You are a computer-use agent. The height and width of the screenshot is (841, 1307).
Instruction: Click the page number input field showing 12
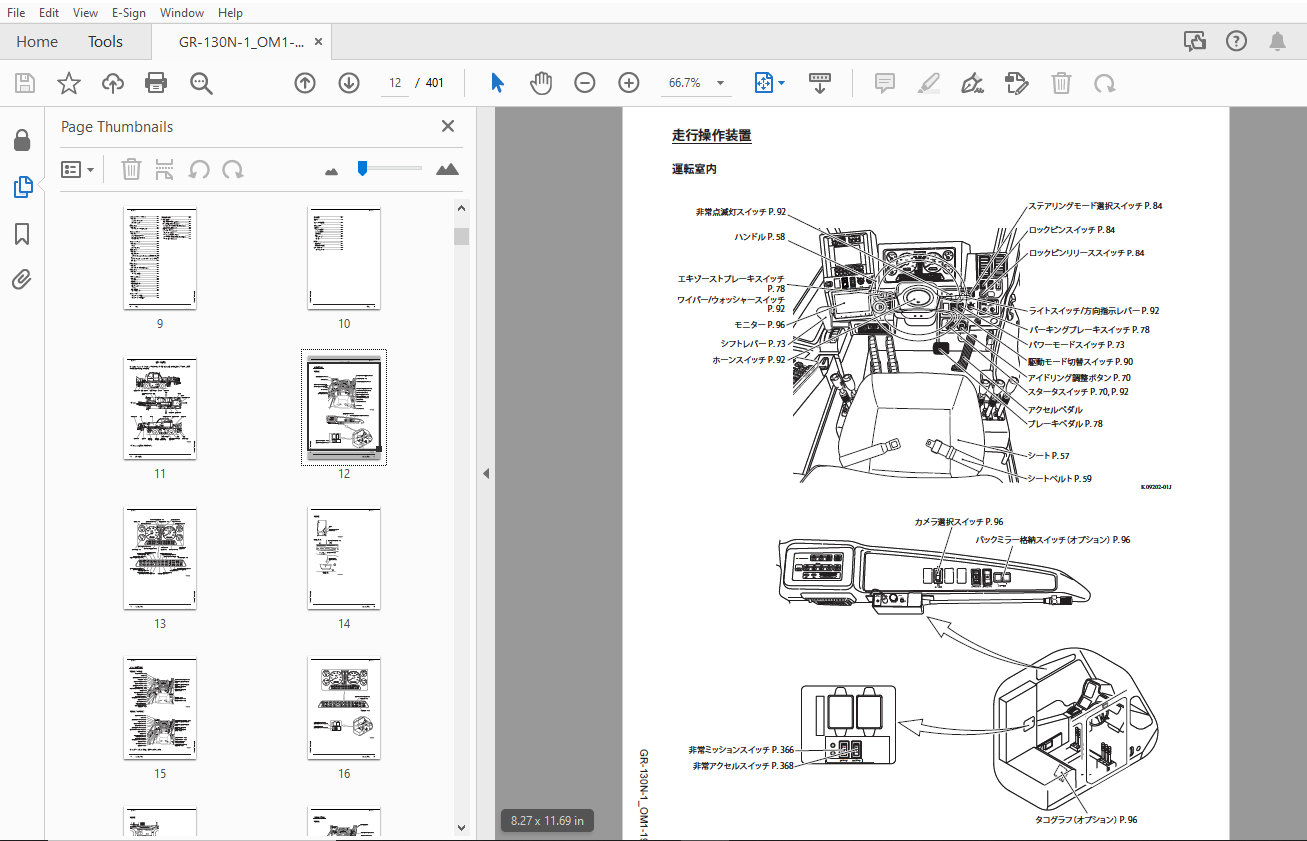click(x=396, y=83)
